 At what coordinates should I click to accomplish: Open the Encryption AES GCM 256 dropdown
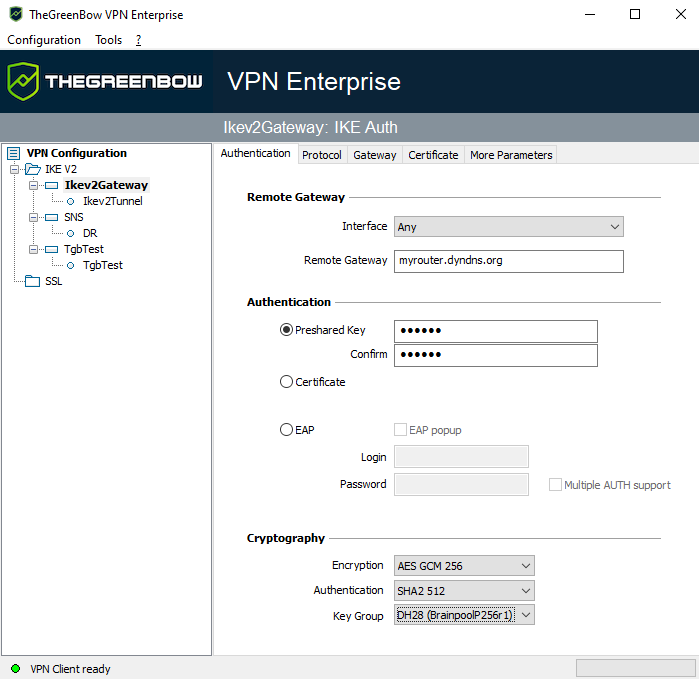(464, 566)
